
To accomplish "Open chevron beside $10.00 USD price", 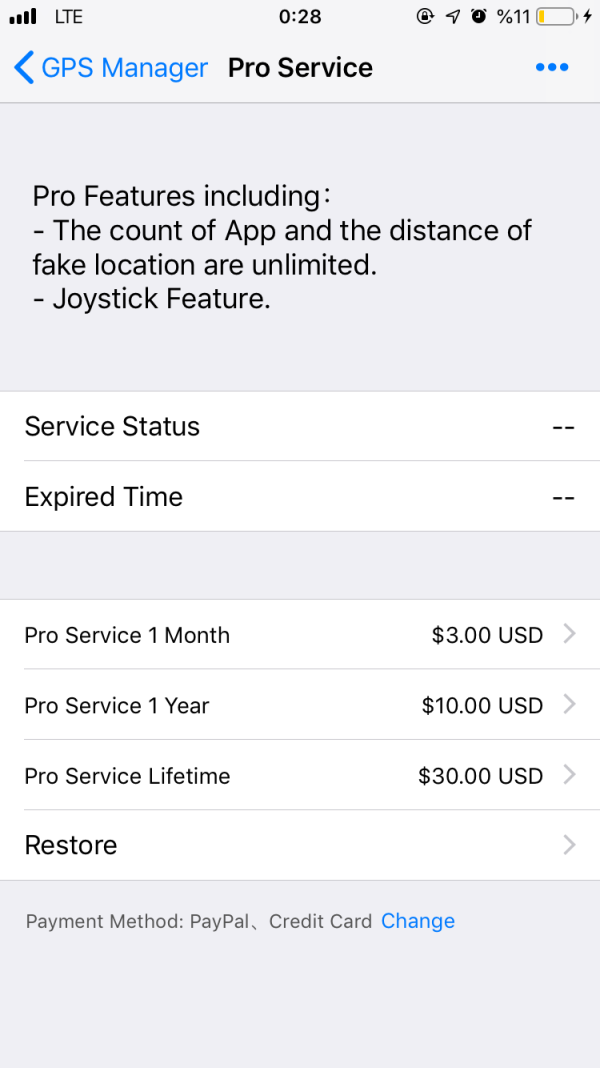I will (569, 704).
